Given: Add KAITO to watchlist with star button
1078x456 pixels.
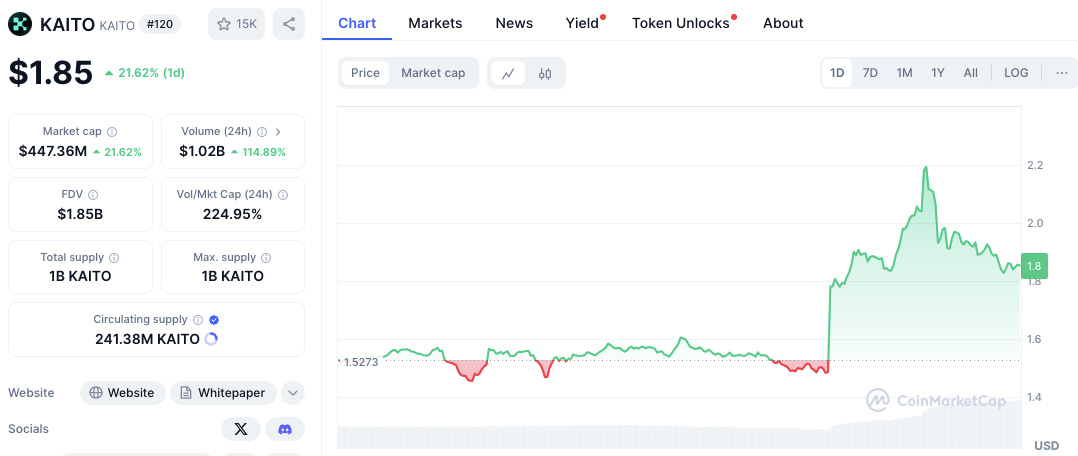Looking at the screenshot, I should pos(236,24).
